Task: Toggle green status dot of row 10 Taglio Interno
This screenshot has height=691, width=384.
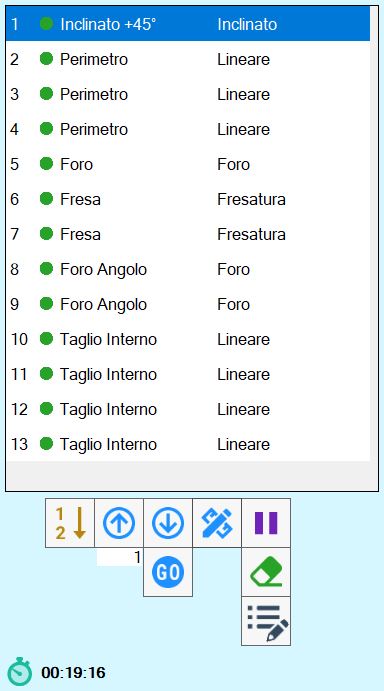Action: pyautogui.click(x=46, y=339)
